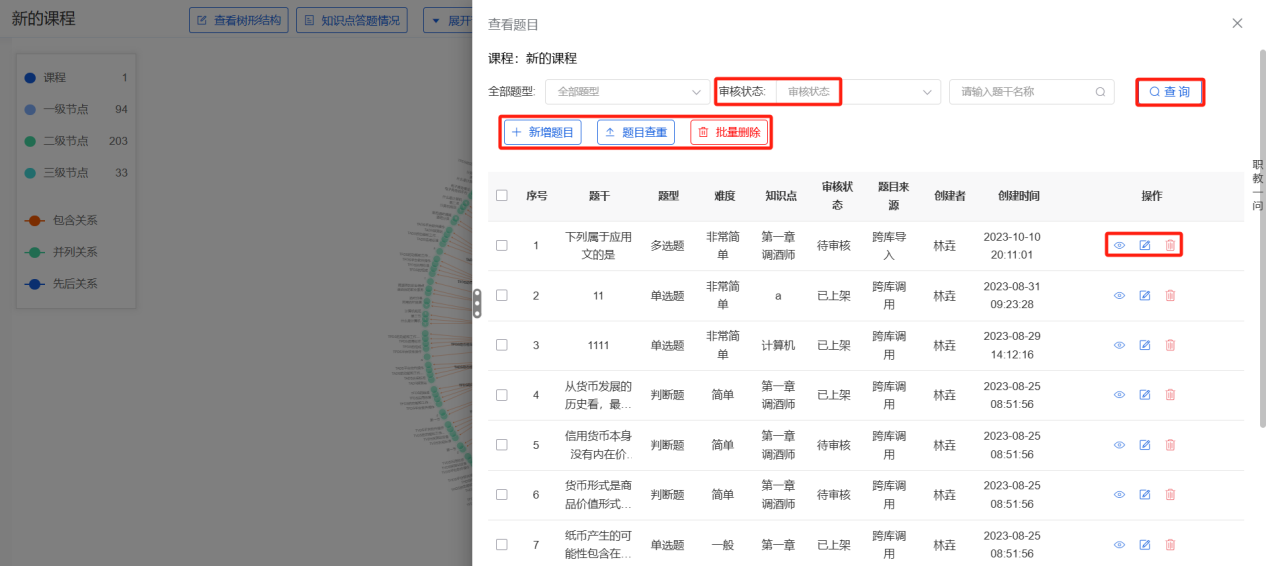Edit question row 7 pencil icon
The image size is (1266, 566).
tap(1145, 545)
